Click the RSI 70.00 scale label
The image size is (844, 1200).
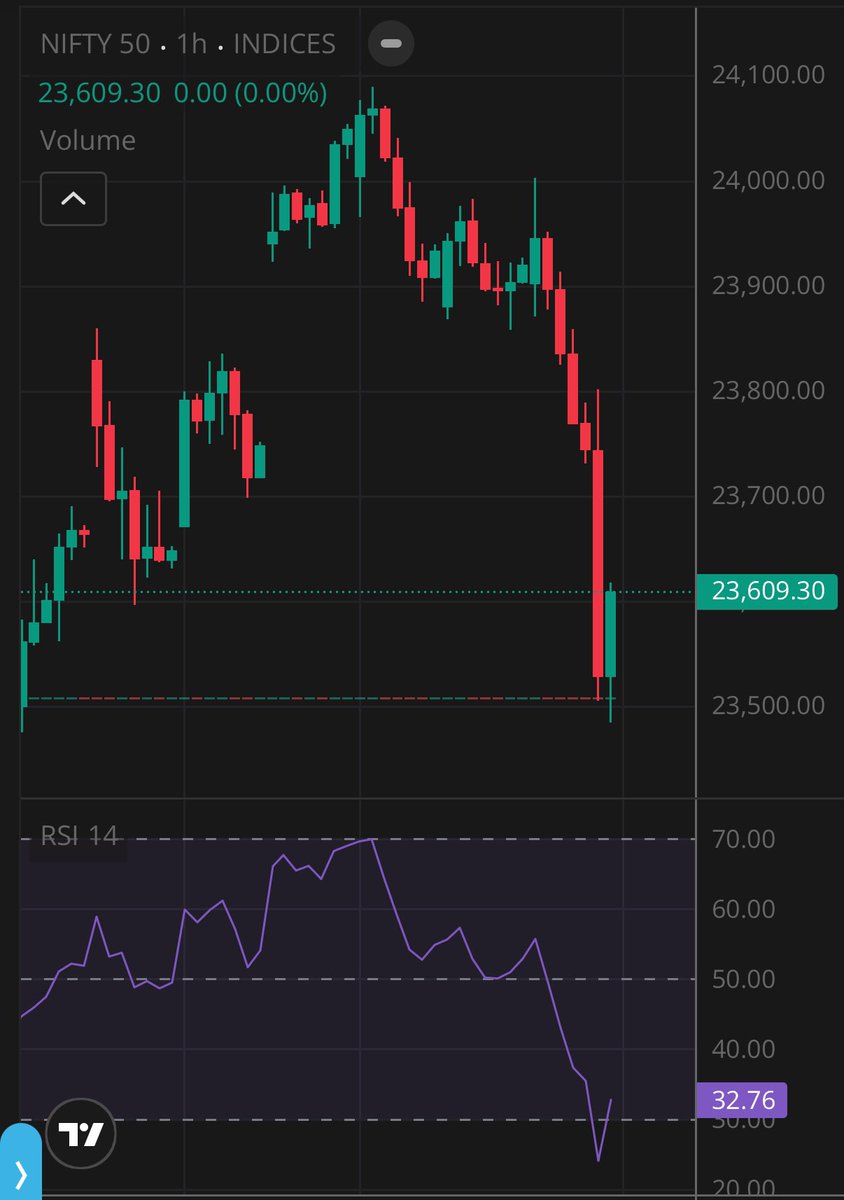pos(743,839)
